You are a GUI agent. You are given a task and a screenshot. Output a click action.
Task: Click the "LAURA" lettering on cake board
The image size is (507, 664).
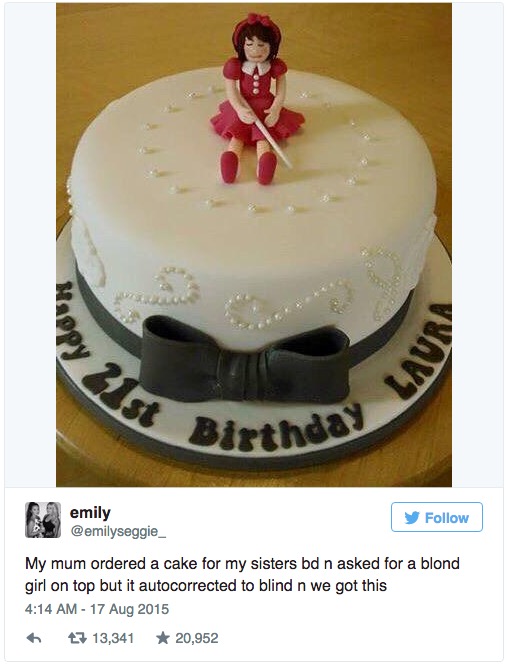tap(419, 351)
